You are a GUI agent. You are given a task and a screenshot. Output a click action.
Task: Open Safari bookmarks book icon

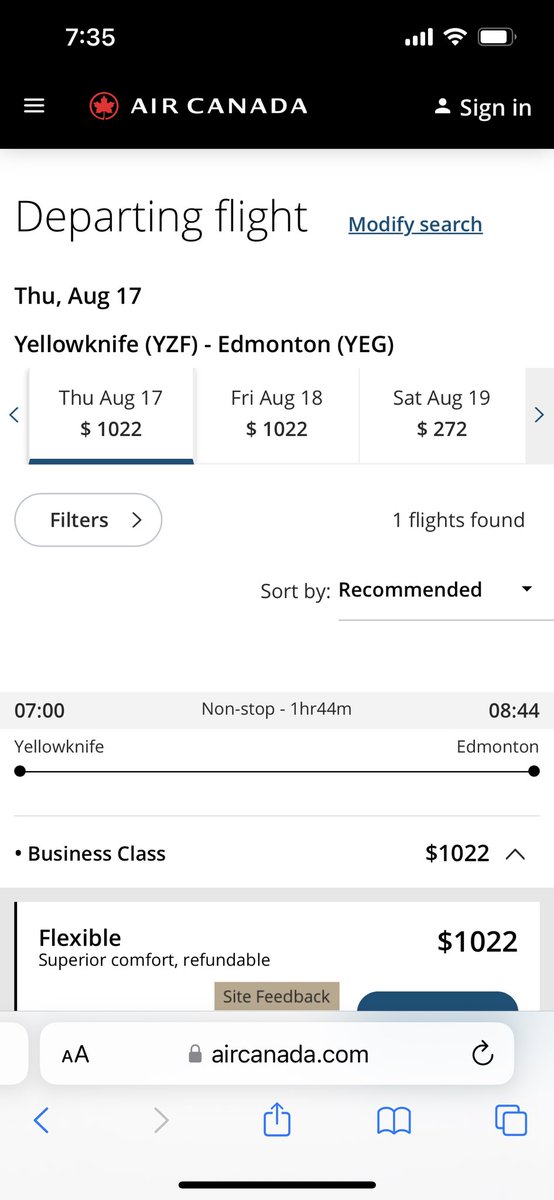394,1122
